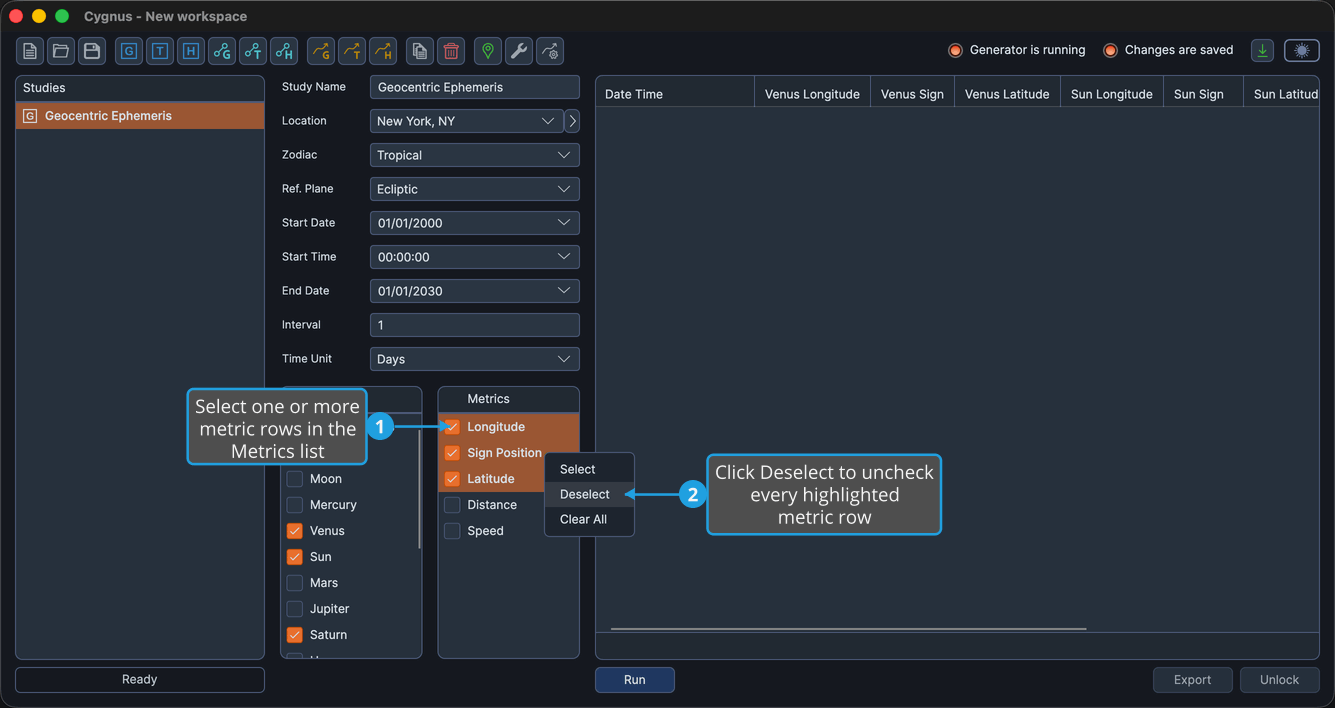Click the Study Name input field
1335x708 pixels.
474,87
